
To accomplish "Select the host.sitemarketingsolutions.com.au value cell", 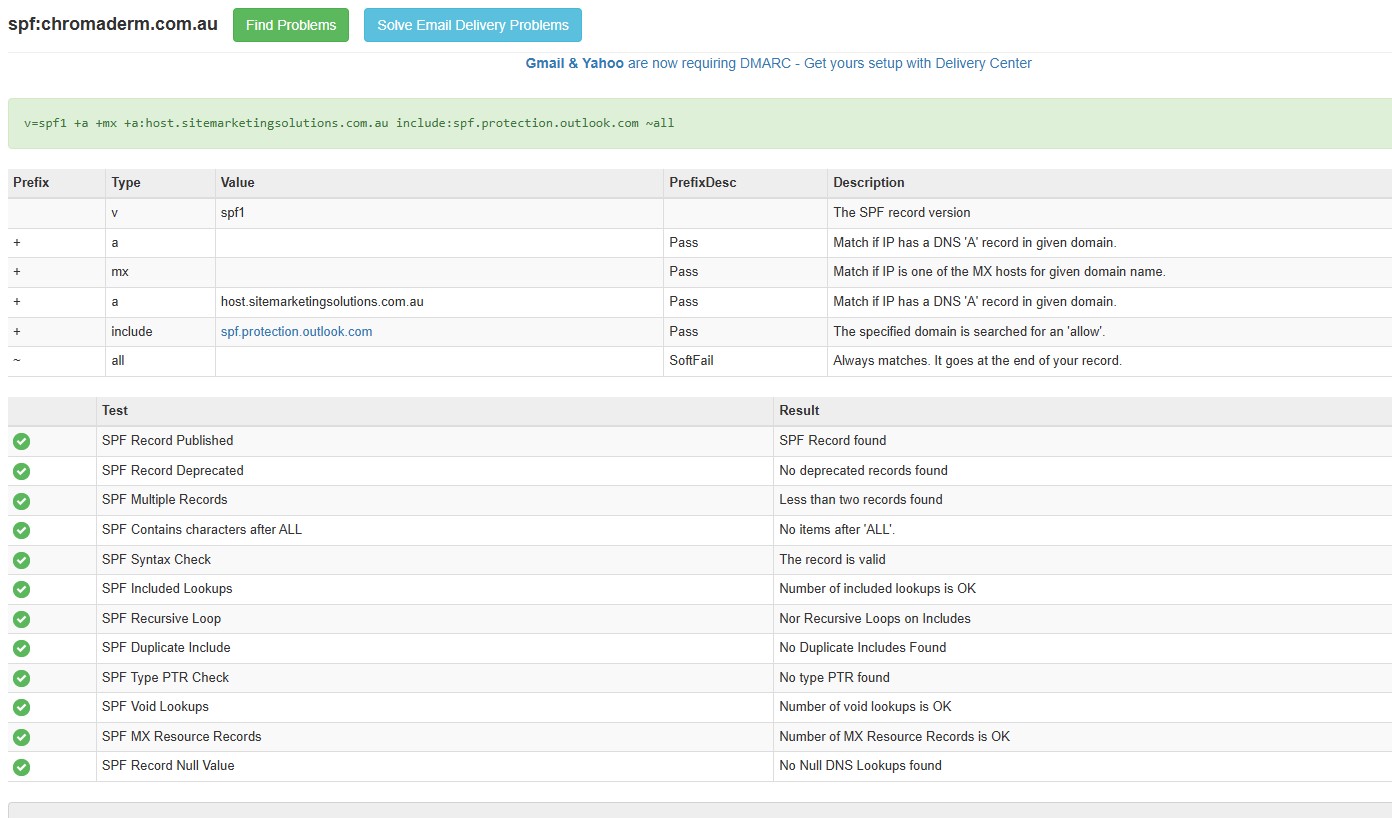I will point(439,302).
